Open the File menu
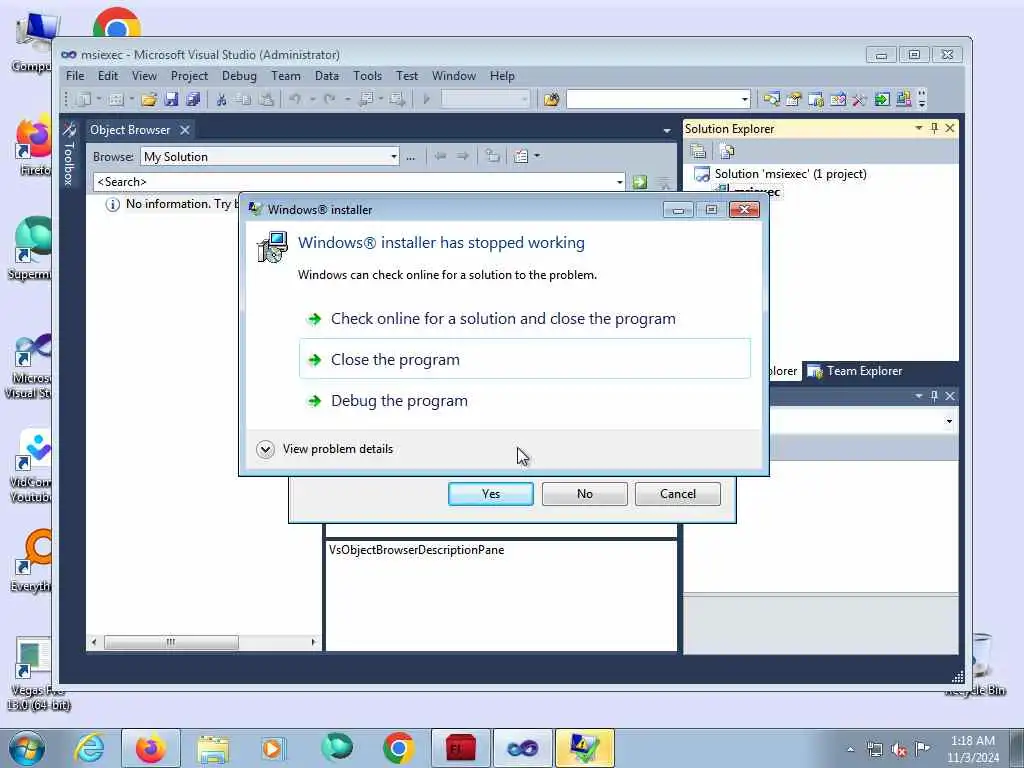Viewport: 1024px width, 768px height. (x=75, y=76)
